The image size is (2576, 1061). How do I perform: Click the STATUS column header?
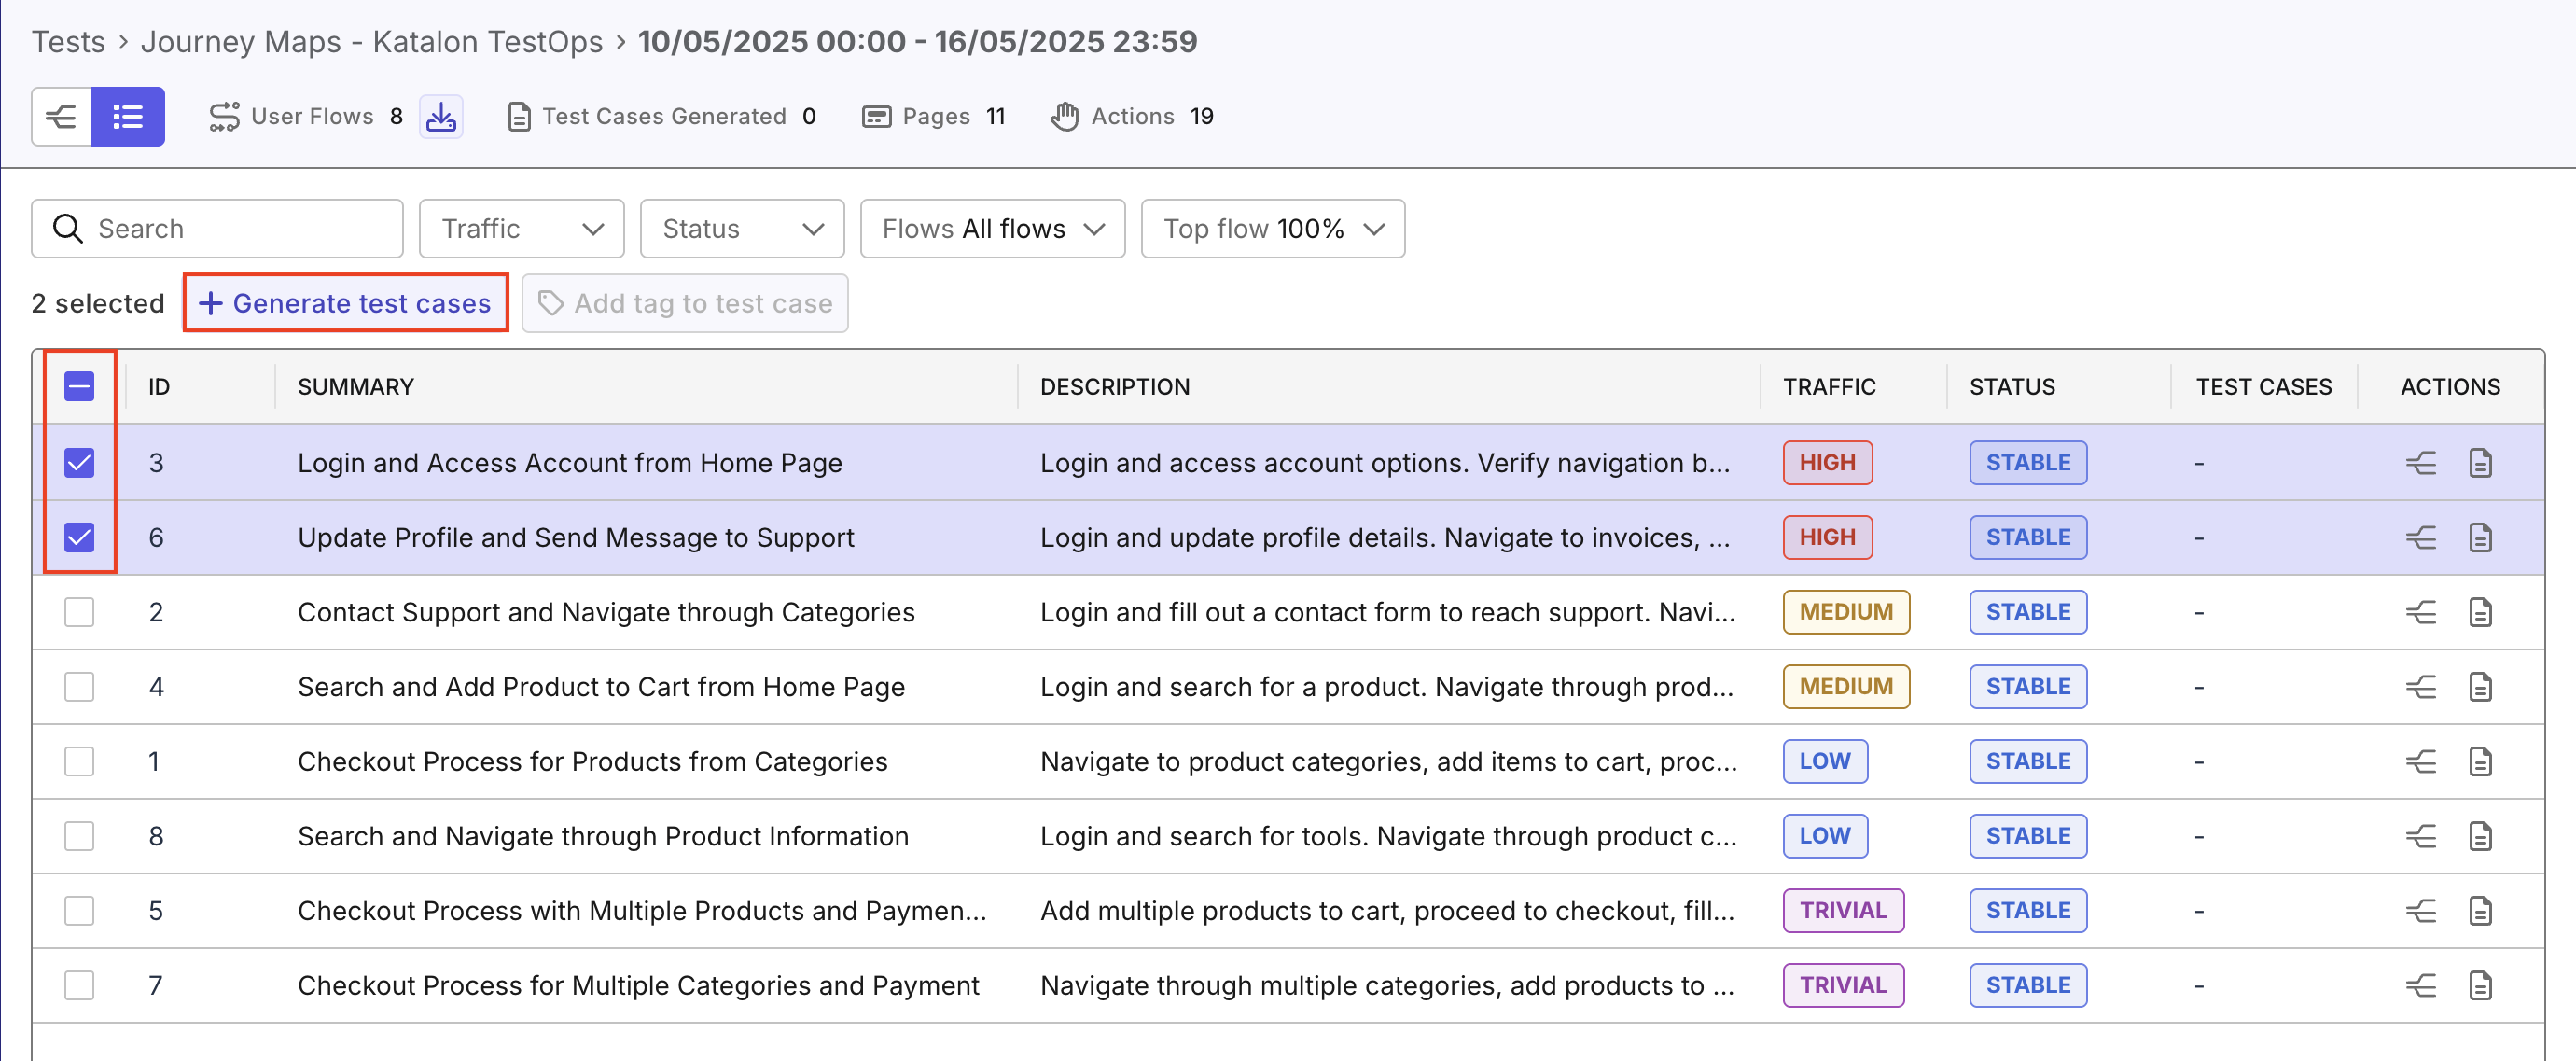(2012, 387)
